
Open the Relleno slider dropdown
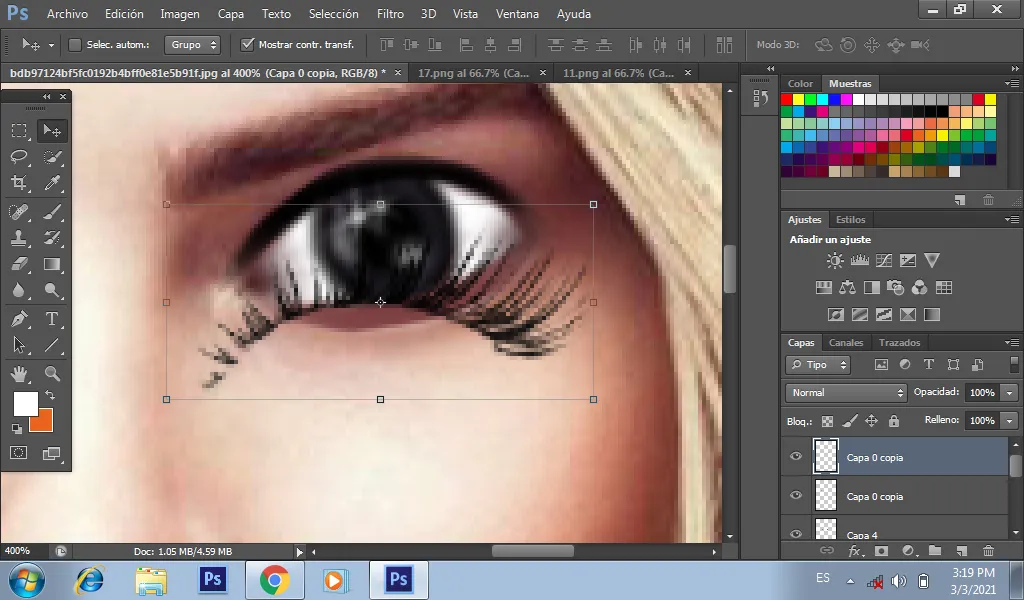(x=1010, y=420)
